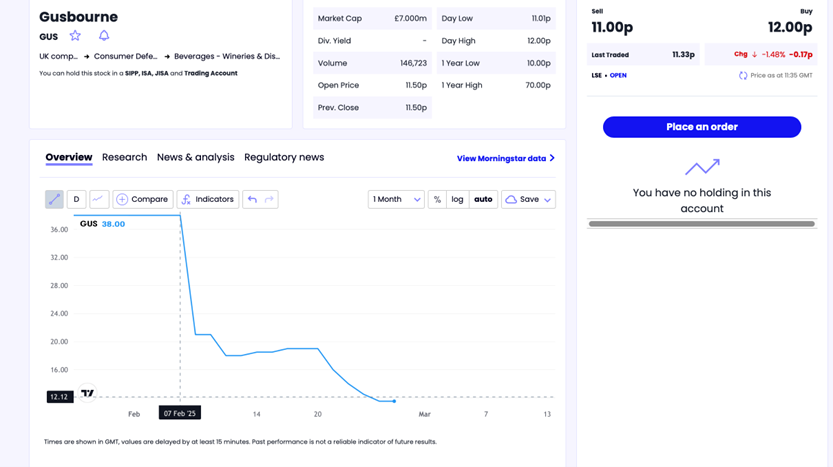Screen dimensions: 833x467
Task: Open the Indicators menu
Action: click(208, 199)
